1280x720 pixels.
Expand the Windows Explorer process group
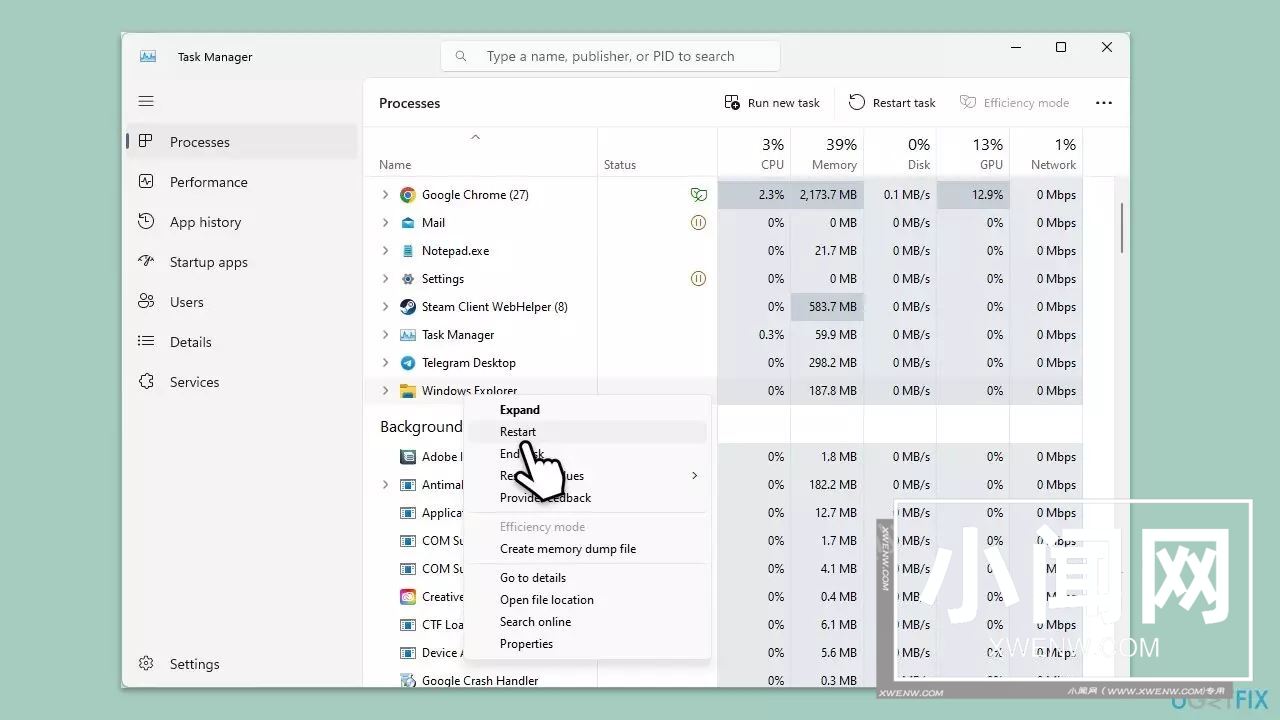click(x=385, y=391)
